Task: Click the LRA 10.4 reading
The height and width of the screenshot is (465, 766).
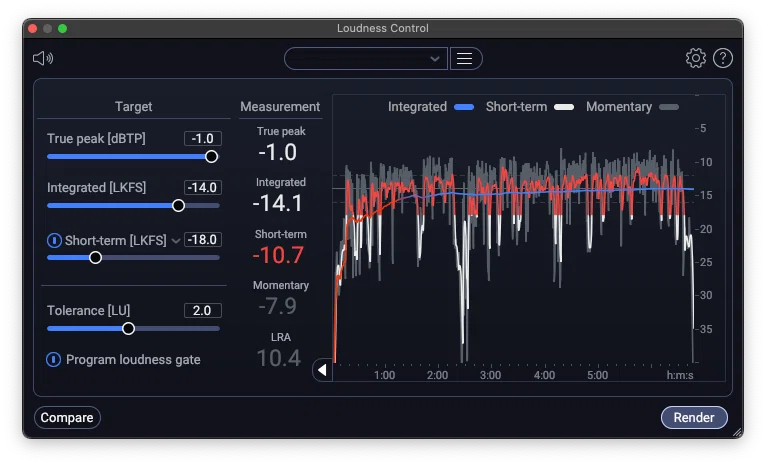Action: coord(278,358)
